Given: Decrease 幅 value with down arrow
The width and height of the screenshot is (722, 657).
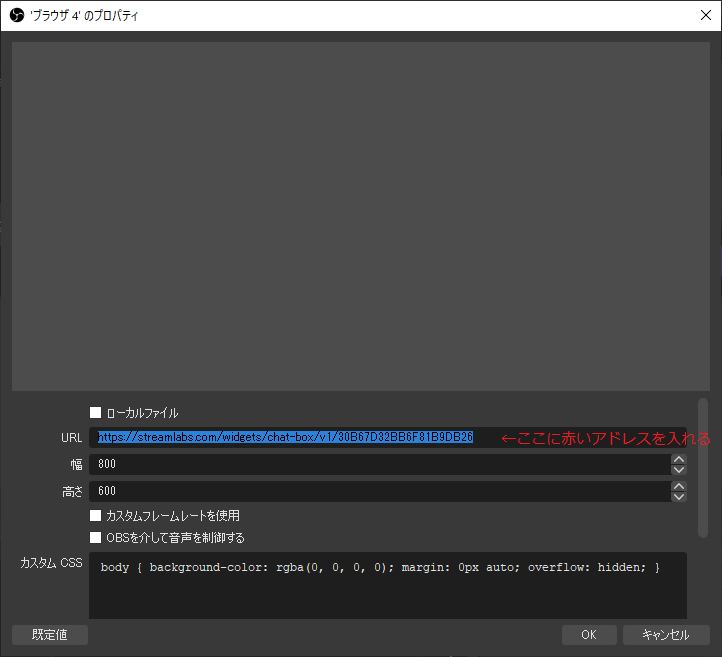Looking at the screenshot, I should click(679, 470).
